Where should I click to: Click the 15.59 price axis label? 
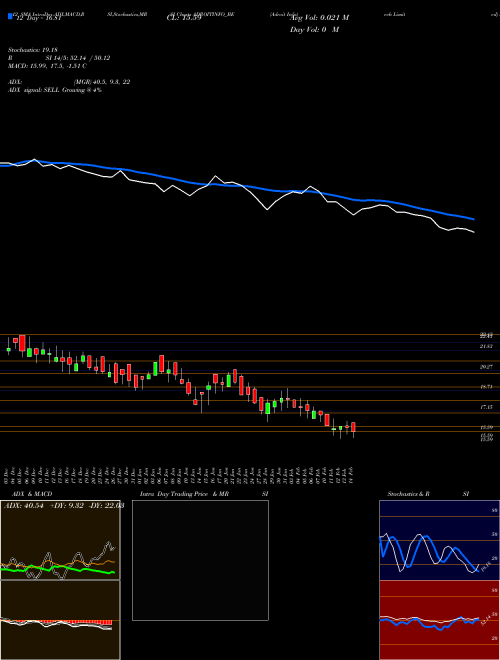tap(486, 427)
